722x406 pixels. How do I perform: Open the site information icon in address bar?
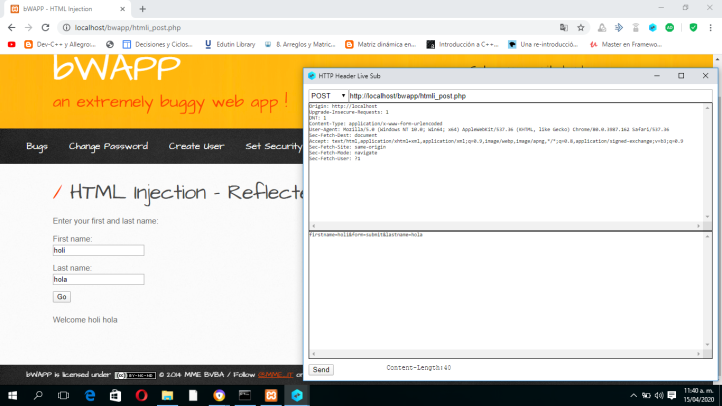click(66, 28)
